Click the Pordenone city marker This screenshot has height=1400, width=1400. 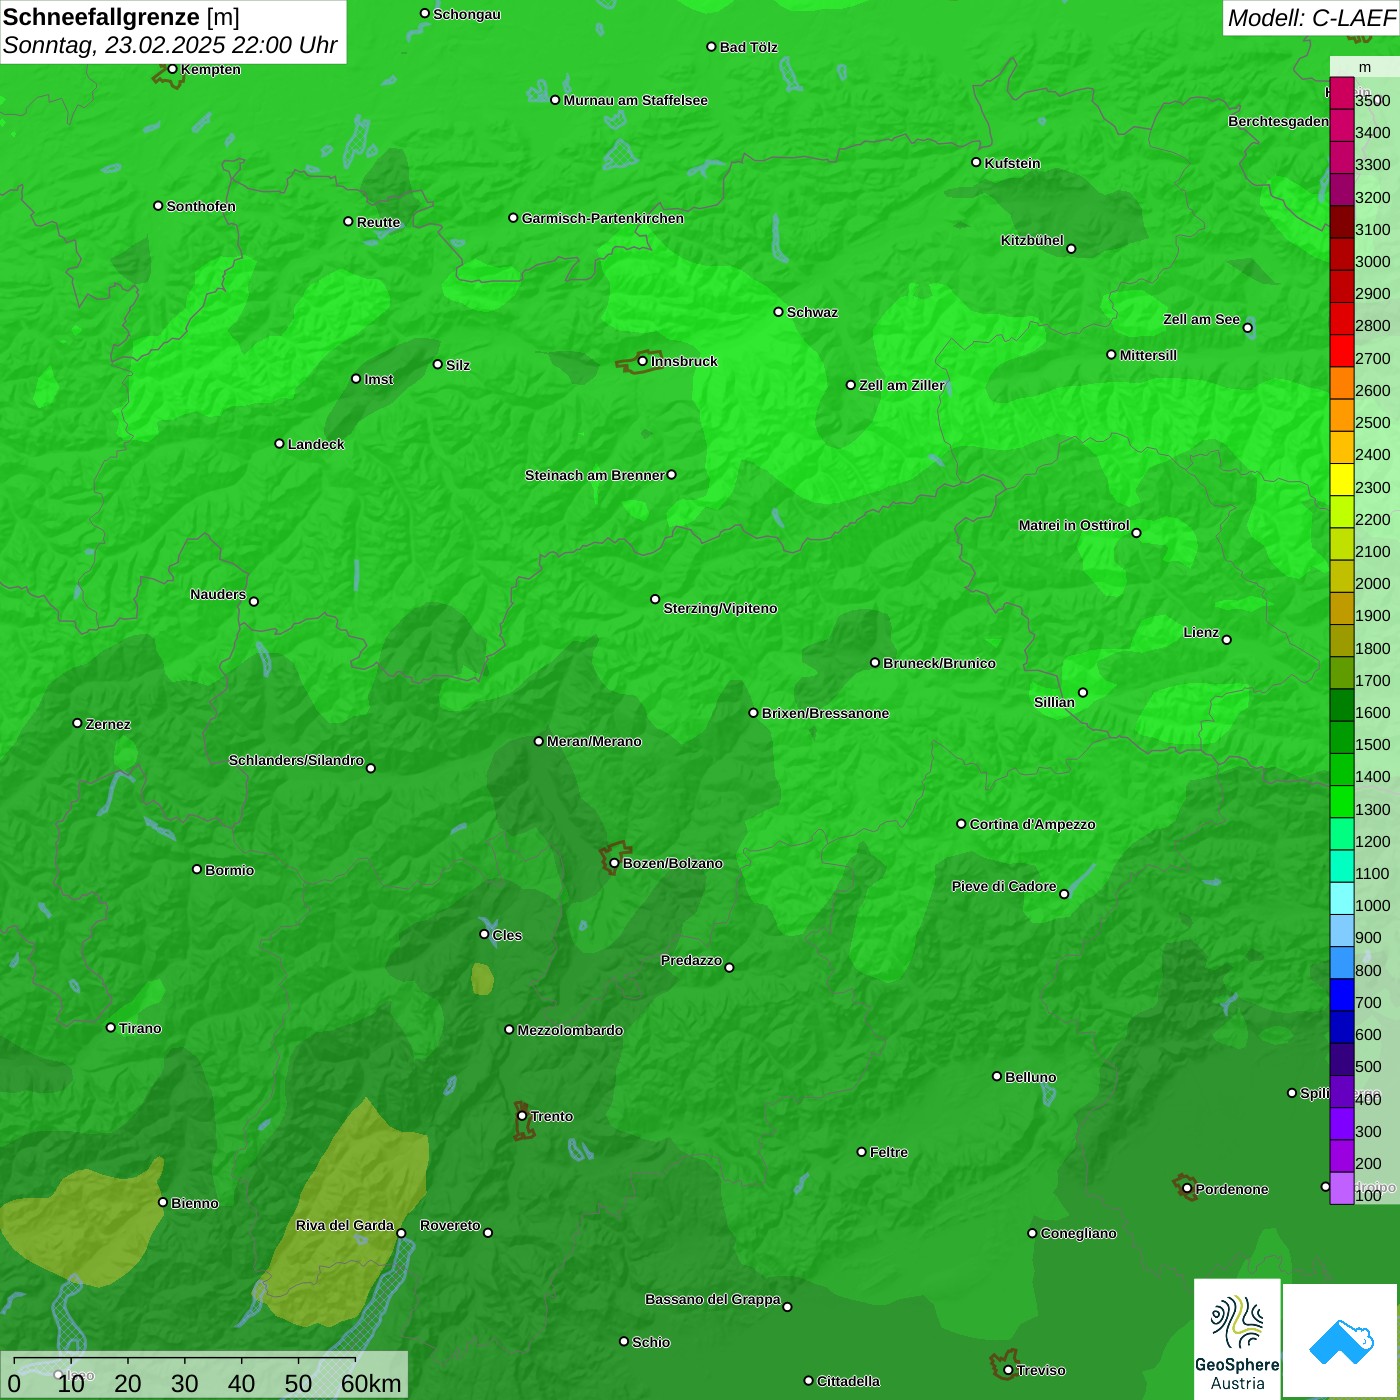click(x=1187, y=1189)
